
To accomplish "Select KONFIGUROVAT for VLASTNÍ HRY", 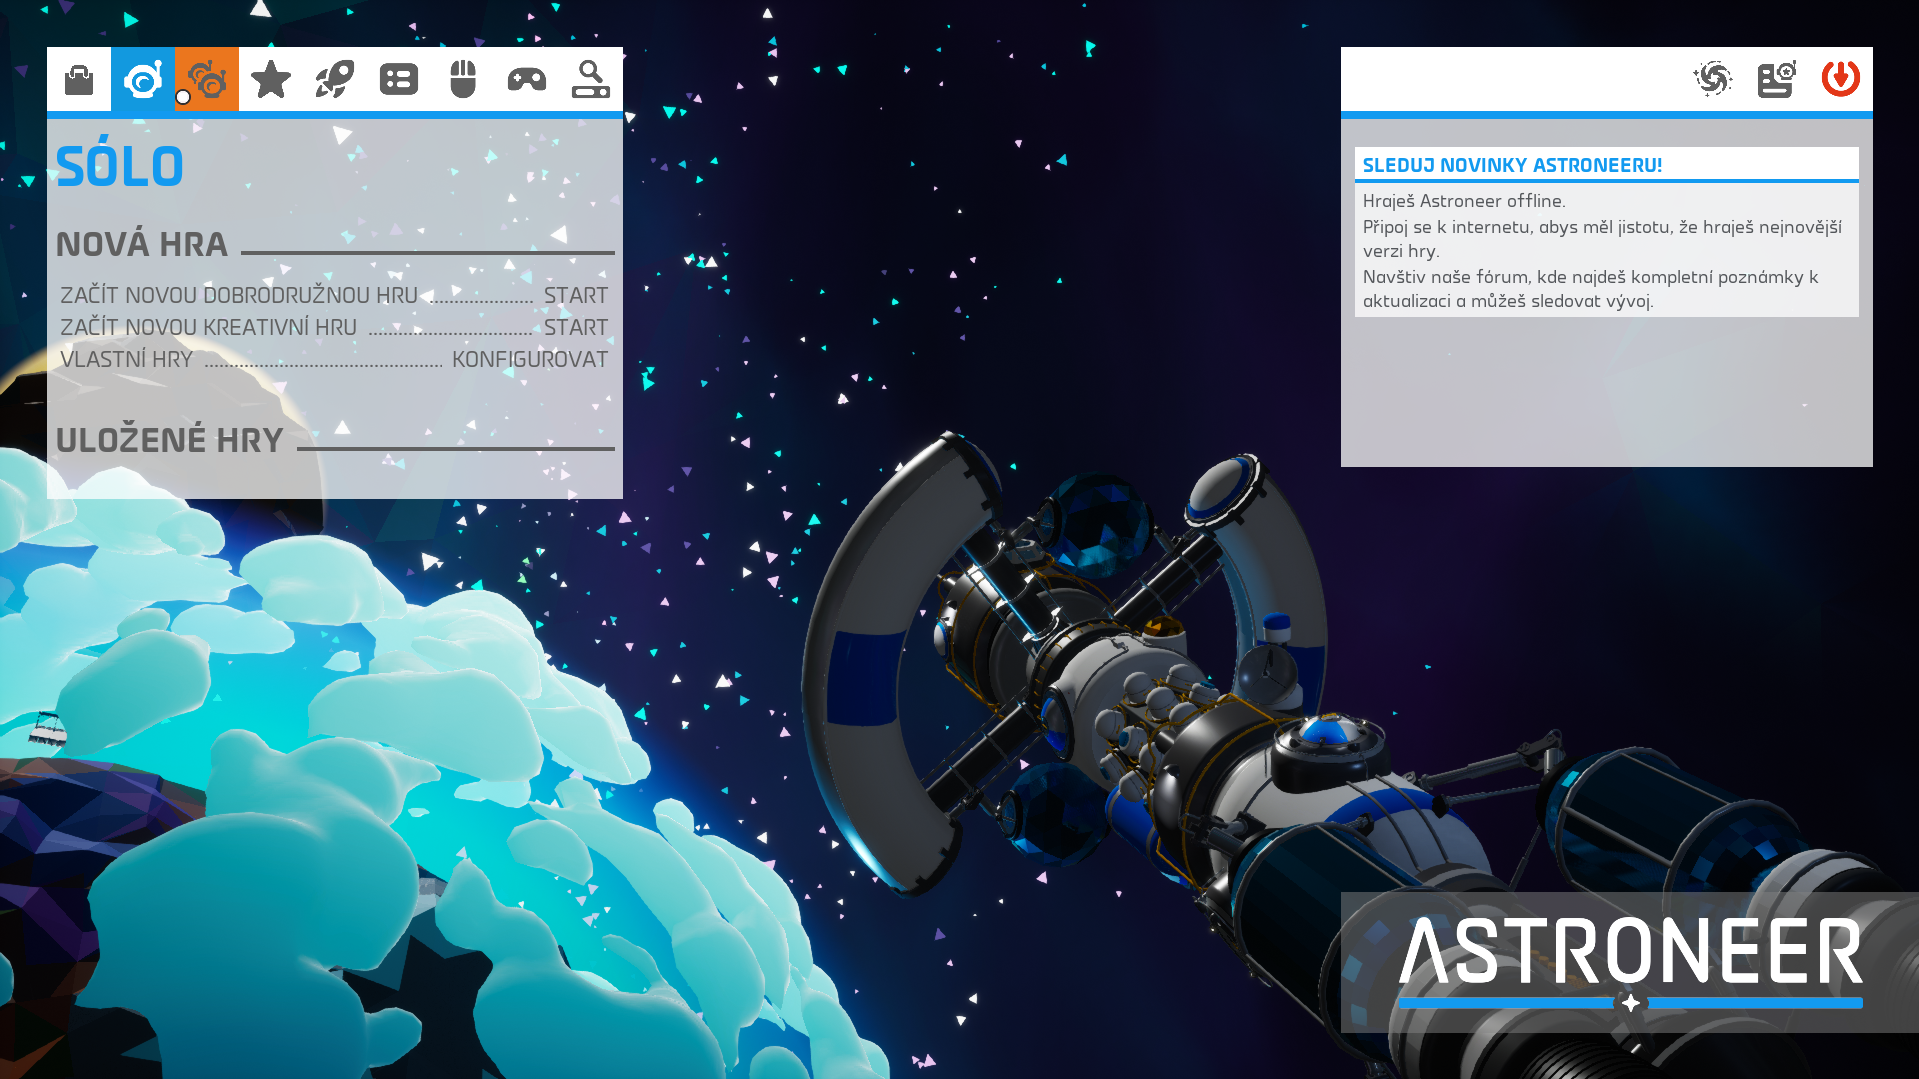I will click(530, 359).
